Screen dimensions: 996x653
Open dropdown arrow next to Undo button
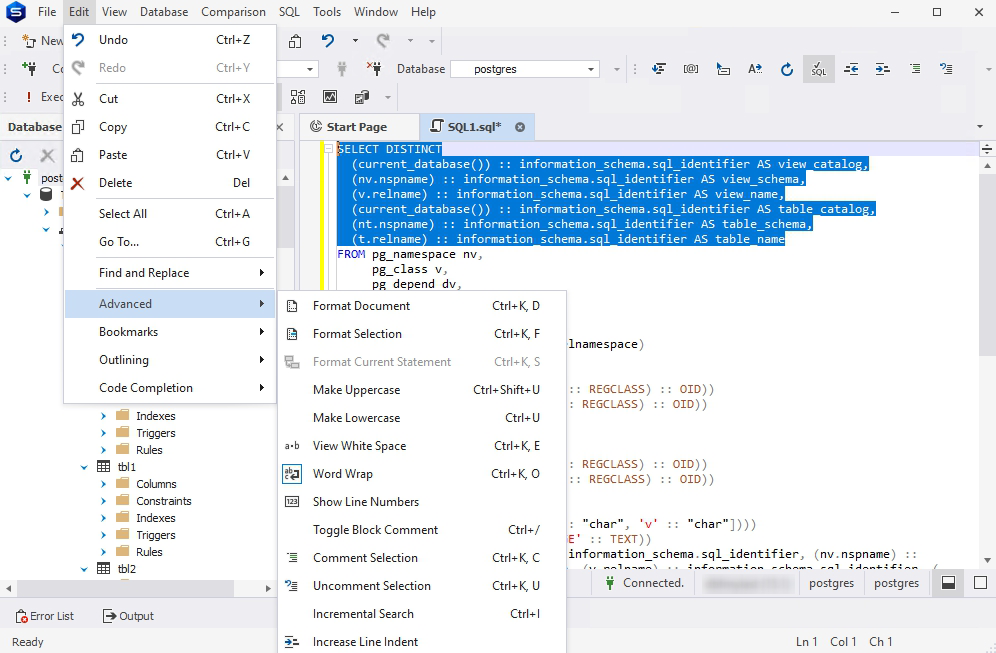click(x=355, y=41)
